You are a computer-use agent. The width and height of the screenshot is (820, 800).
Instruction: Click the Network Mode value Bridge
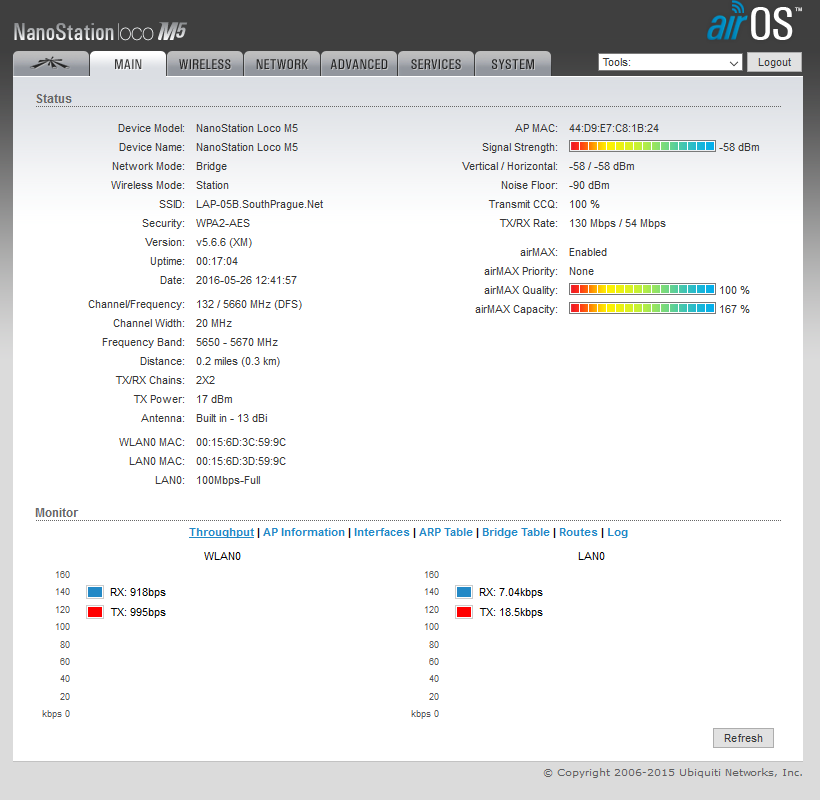click(x=211, y=166)
